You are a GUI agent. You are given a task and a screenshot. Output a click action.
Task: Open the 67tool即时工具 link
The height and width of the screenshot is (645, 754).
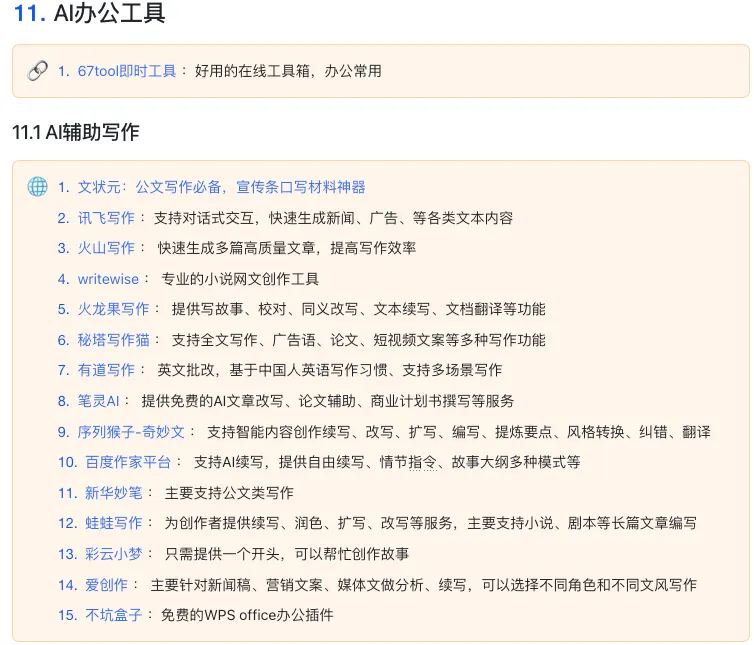click(x=127, y=71)
